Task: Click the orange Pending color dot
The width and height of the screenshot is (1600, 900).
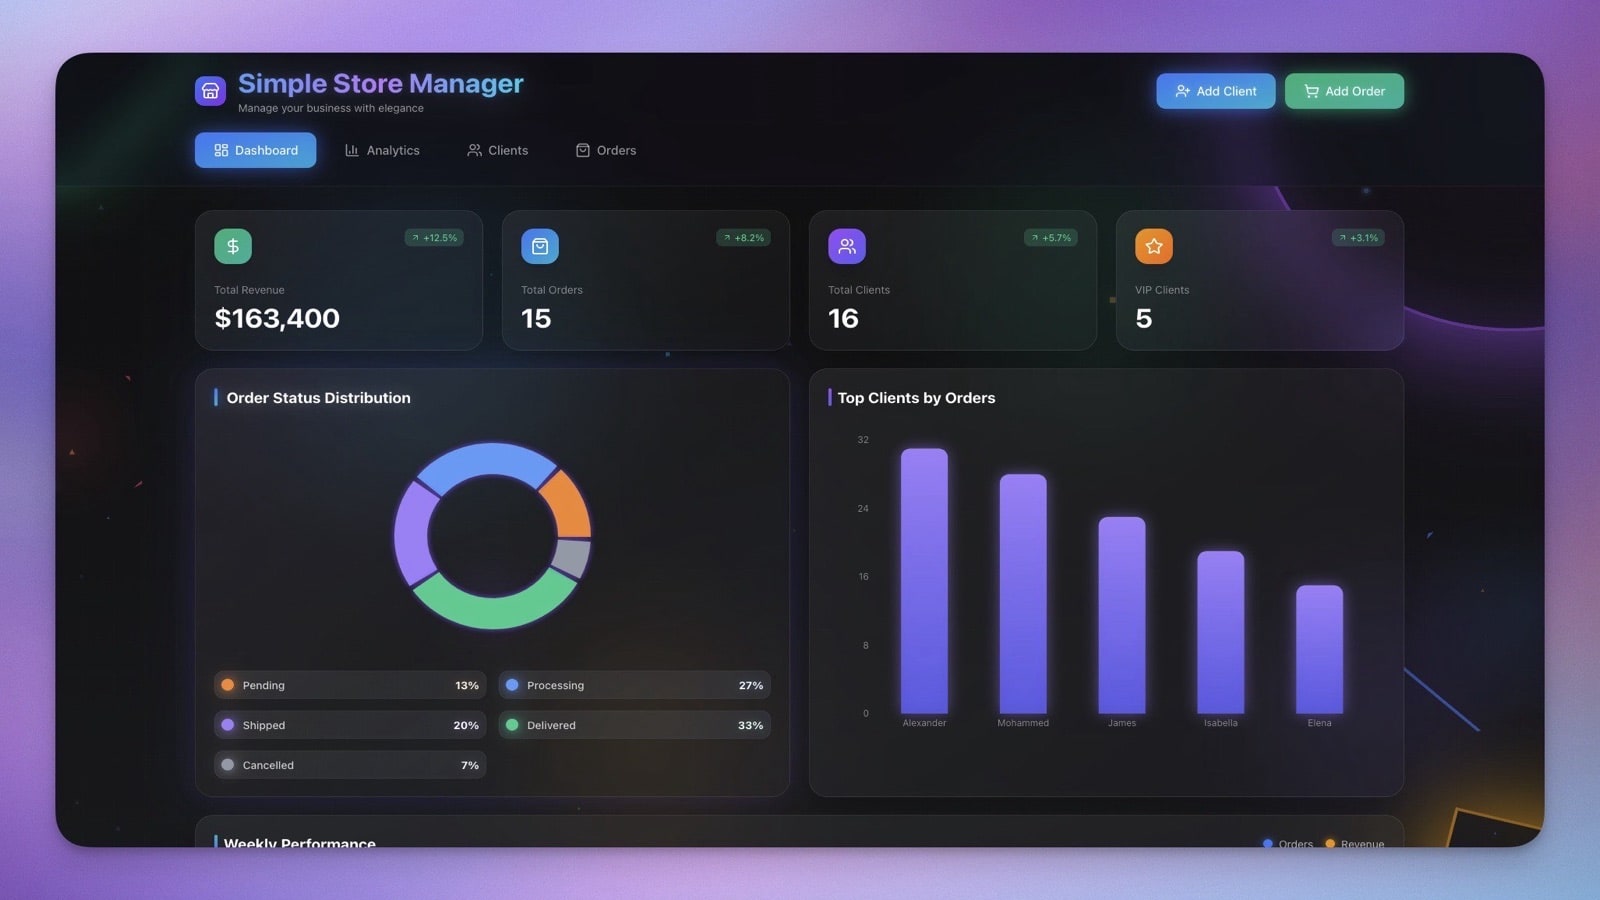Action: pos(228,685)
